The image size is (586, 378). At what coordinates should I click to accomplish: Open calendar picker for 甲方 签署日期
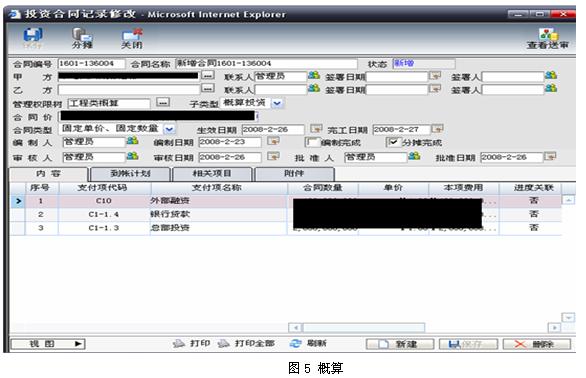[435, 76]
